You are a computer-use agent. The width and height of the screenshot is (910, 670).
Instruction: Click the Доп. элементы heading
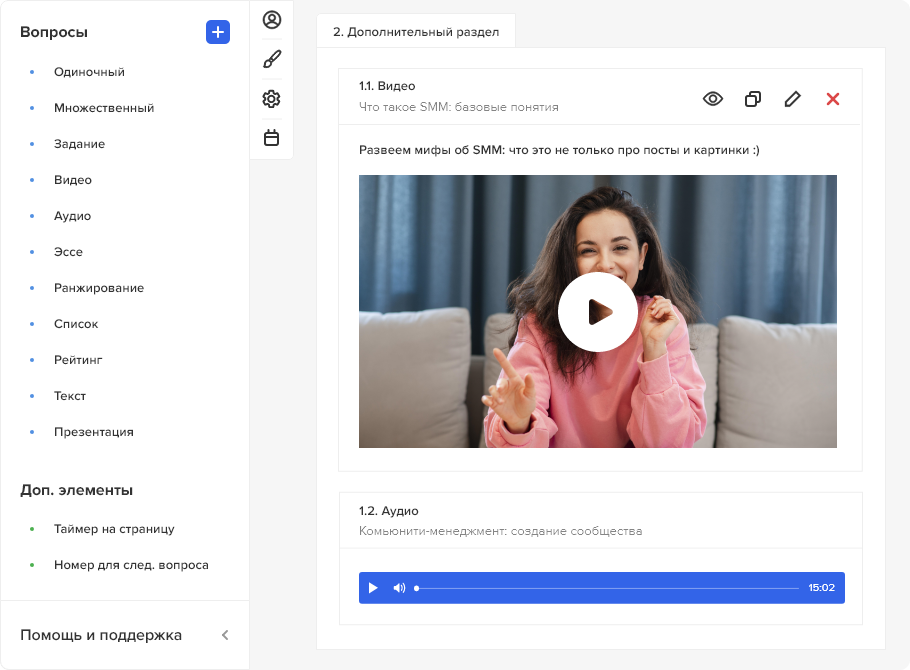pyautogui.click(x=77, y=490)
